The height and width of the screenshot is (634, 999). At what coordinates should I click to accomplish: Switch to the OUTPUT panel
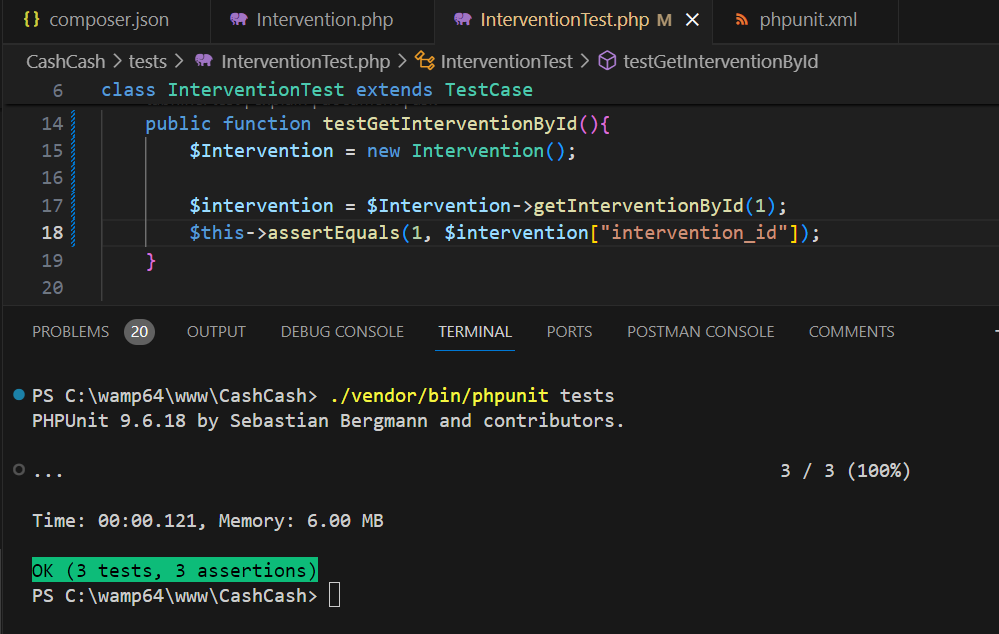click(x=216, y=332)
